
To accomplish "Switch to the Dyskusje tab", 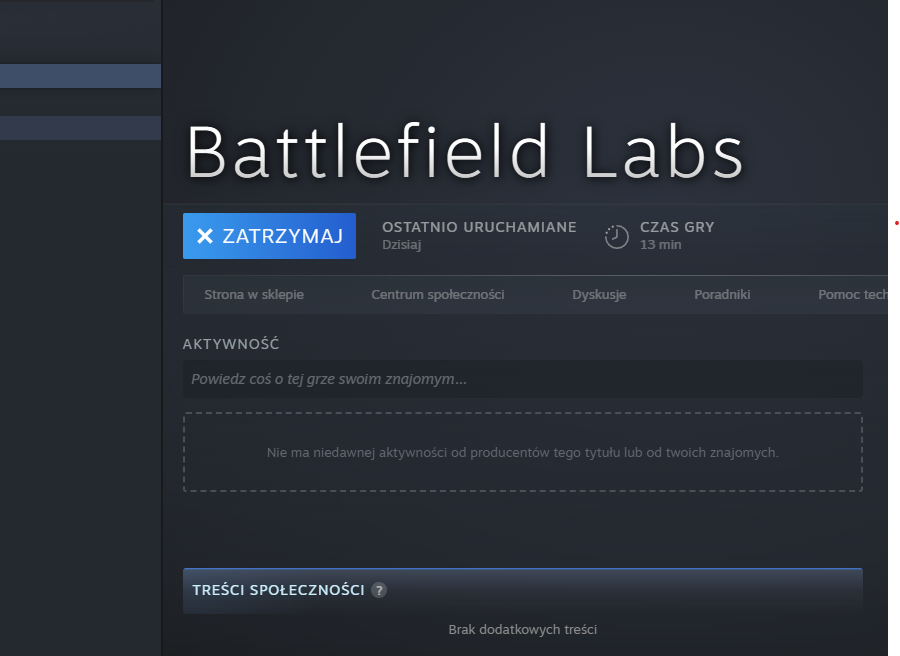I will [x=599, y=295].
